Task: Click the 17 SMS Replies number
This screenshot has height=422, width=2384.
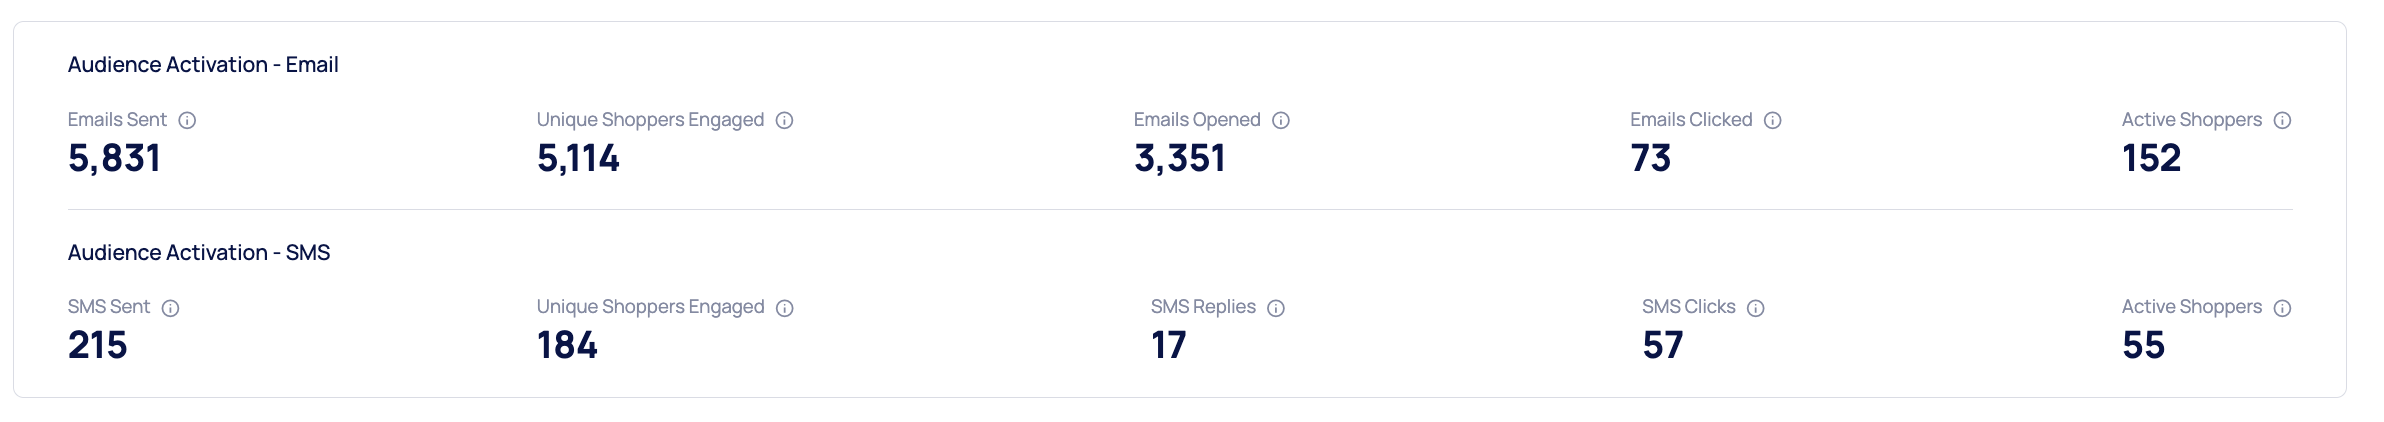Action: tap(1169, 345)
